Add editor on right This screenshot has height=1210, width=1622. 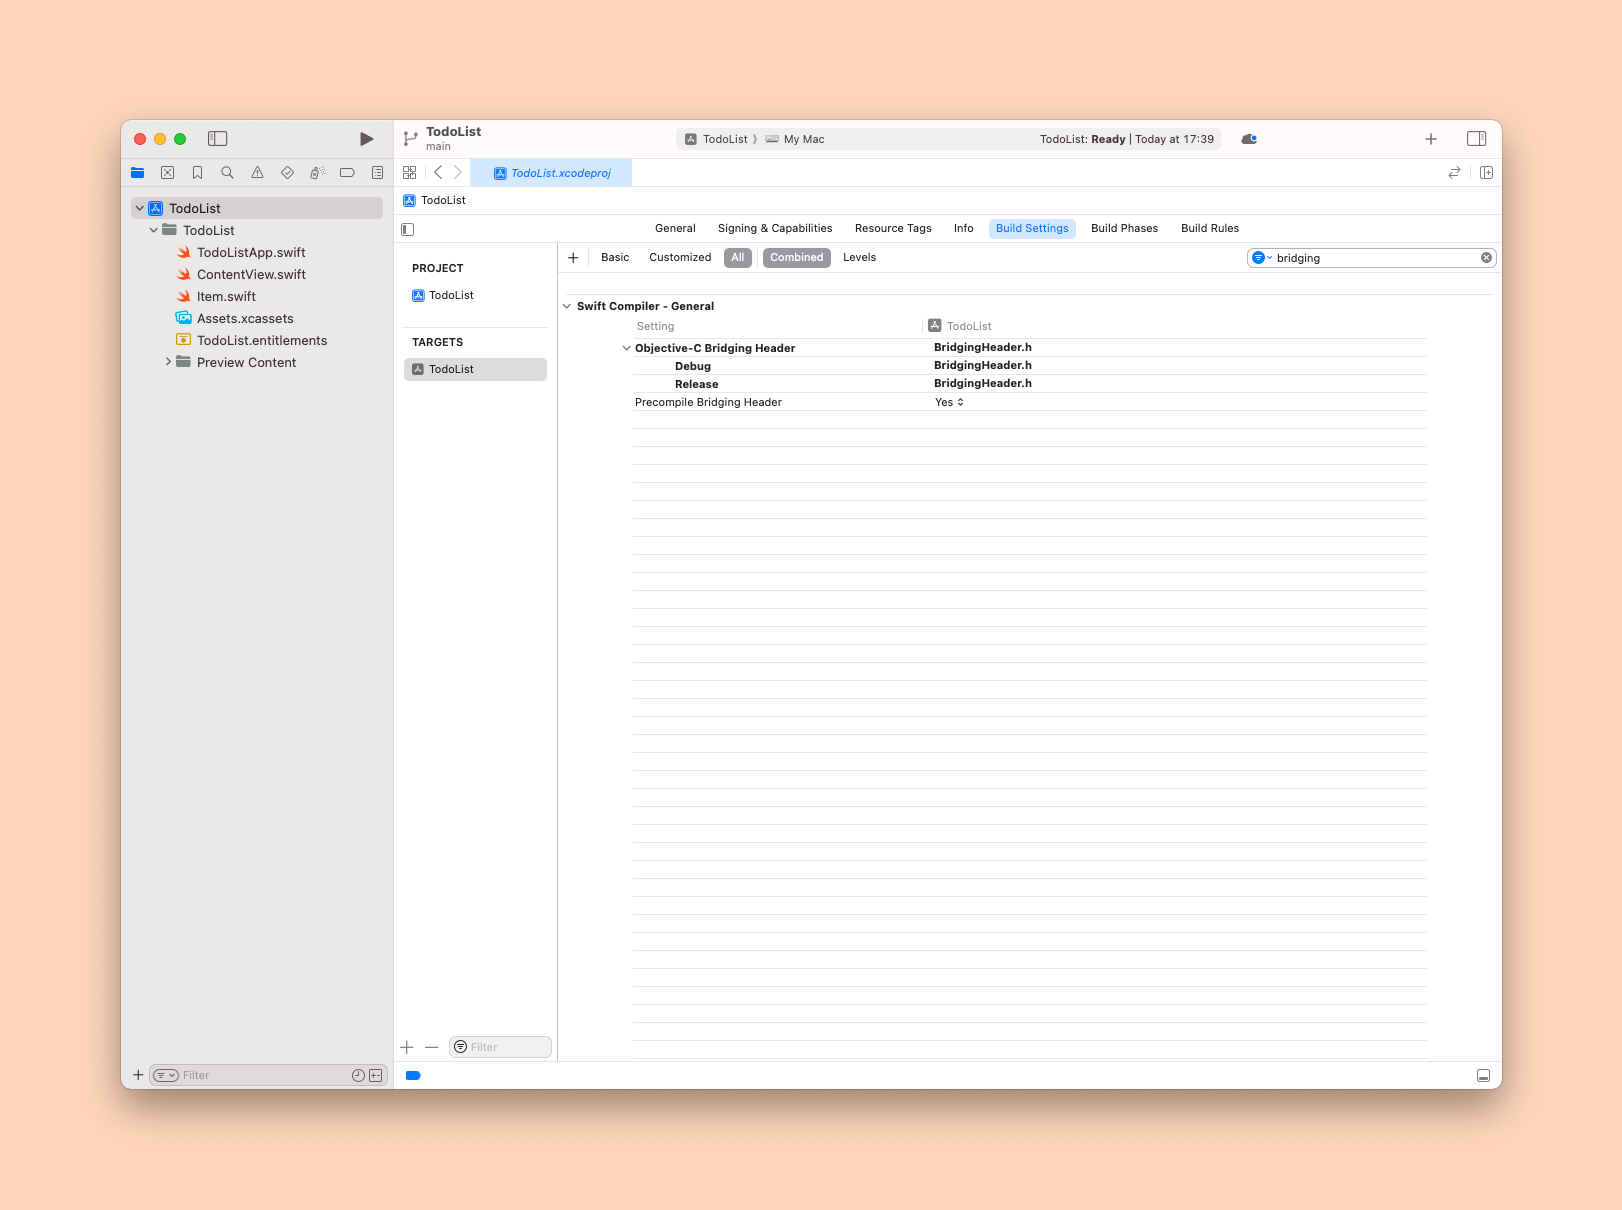[x=1486, y=173]
